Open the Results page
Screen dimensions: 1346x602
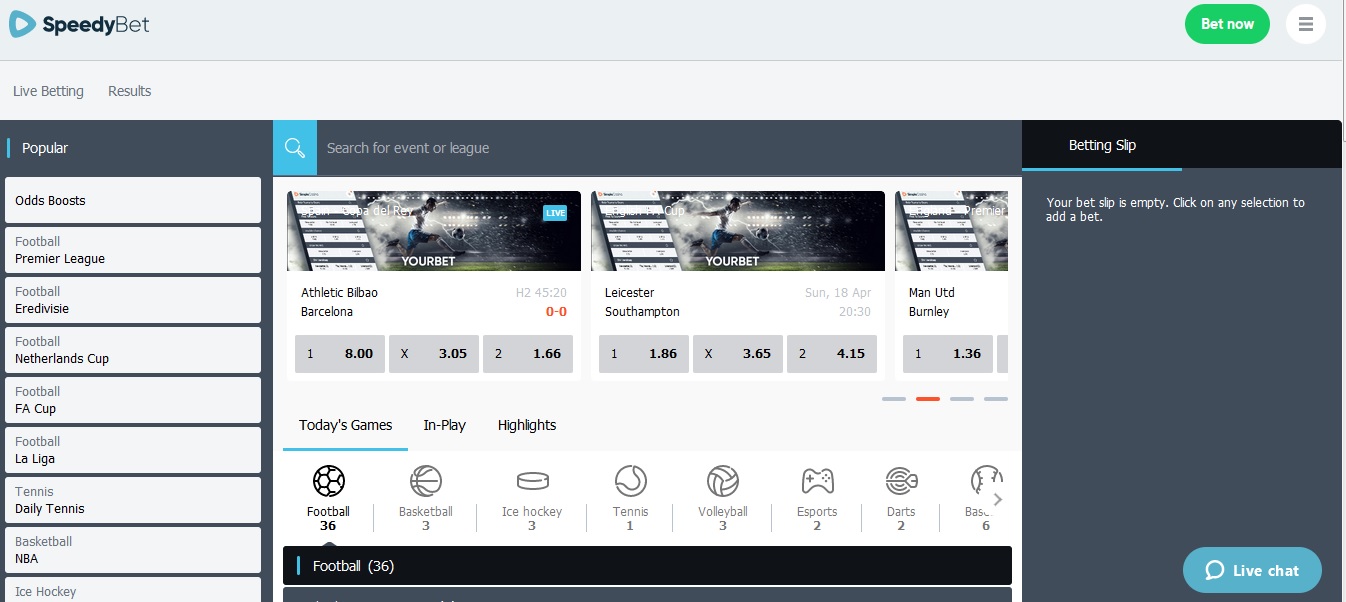(x=130, y=91)
